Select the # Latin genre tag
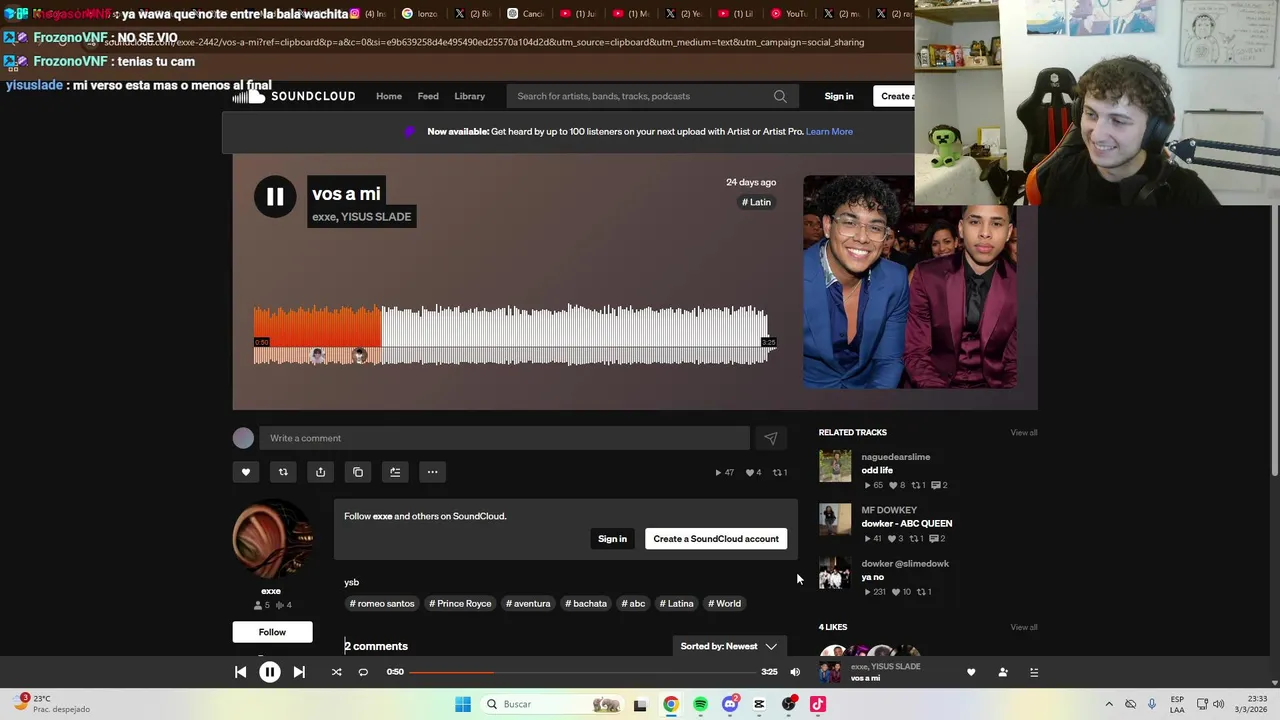This screenshot has height=720, width=1280. tap(757, 202)
